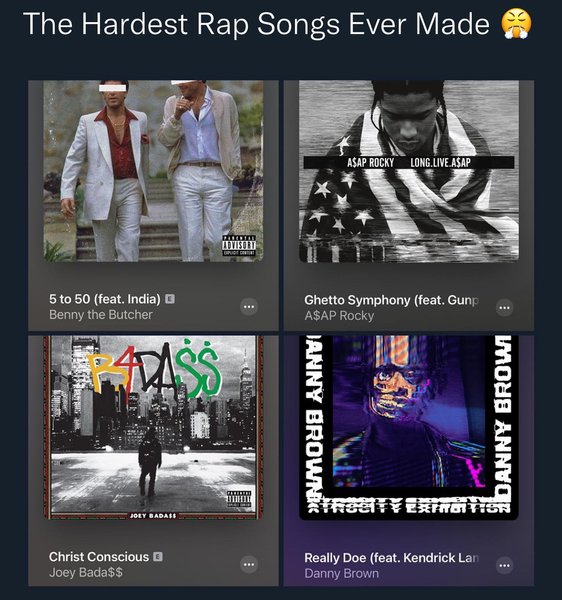Select the Christ Conscious song title

(x=99, y=557)
